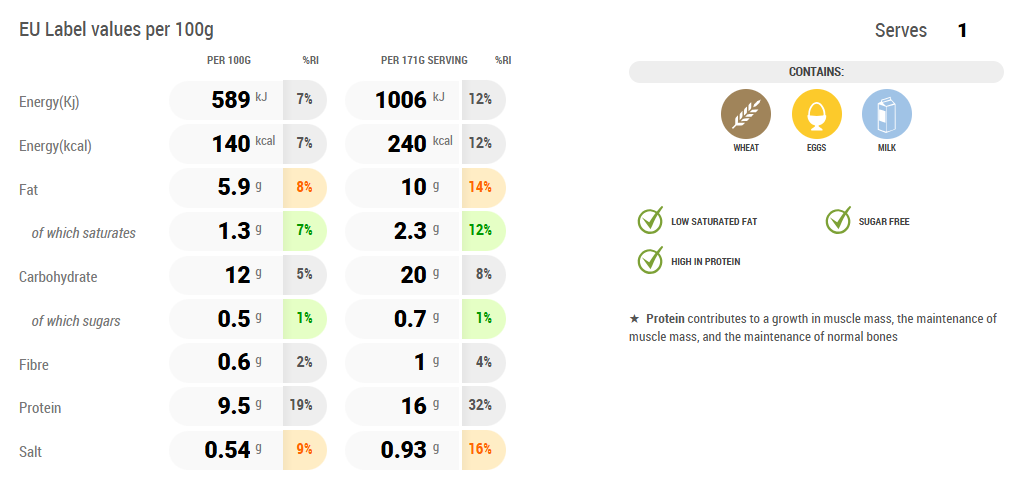
Task: Click the Low Saturated Fat checkmark
Action: pos(651,221)
